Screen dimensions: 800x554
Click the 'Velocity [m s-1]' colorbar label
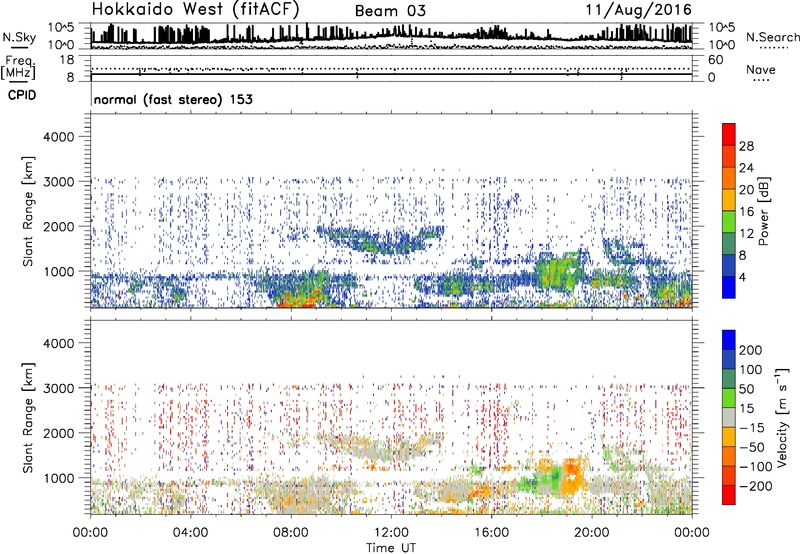coord(782,417)
